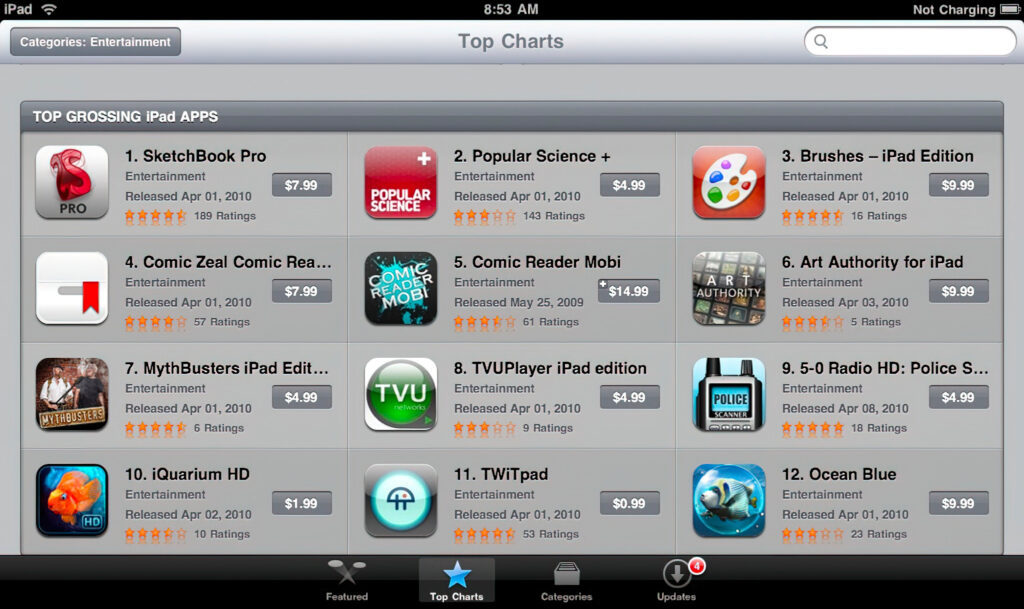Open the Brushes paint palette icon
The height and width of the screenshot is (609, 1024).
[729, 182]
